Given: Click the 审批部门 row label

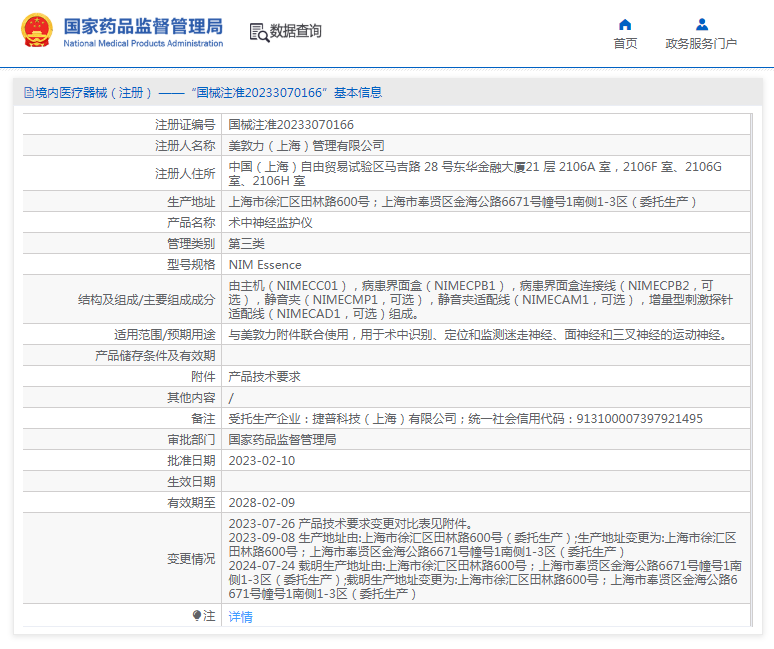Looking at the screenshot, I should coord(191,440).
